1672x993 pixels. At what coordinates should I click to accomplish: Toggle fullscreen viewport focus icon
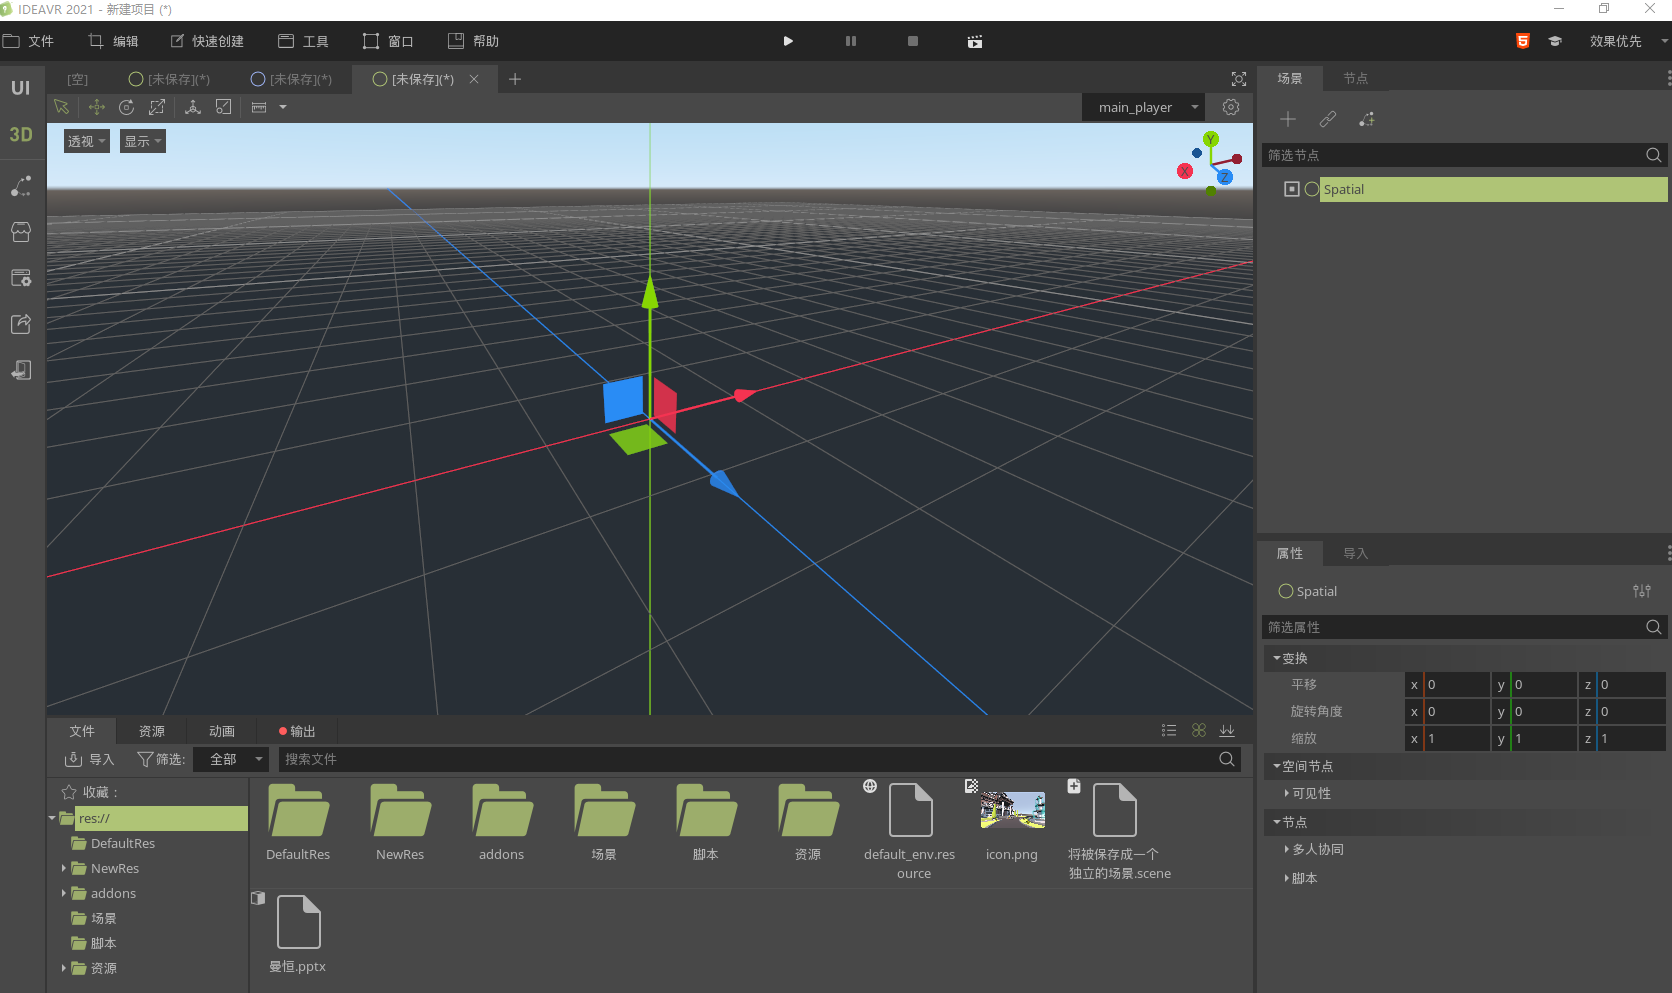click(x=1239, y=79)
